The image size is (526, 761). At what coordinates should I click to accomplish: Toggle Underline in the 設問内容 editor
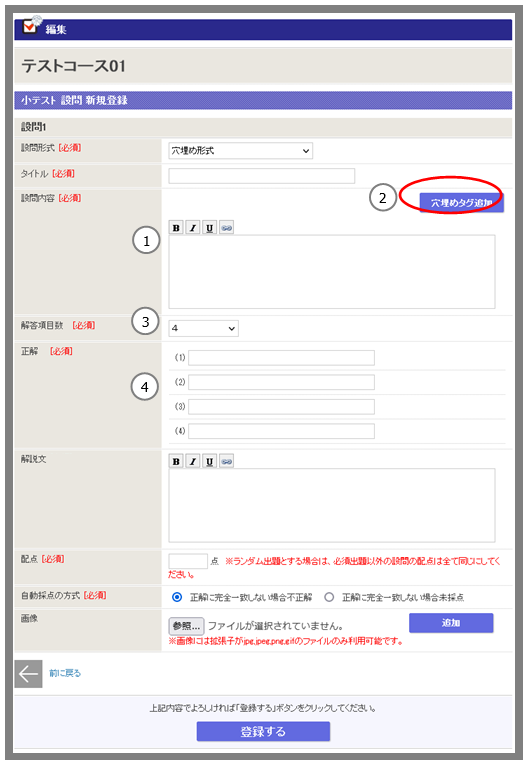click(x=209, y=228)
